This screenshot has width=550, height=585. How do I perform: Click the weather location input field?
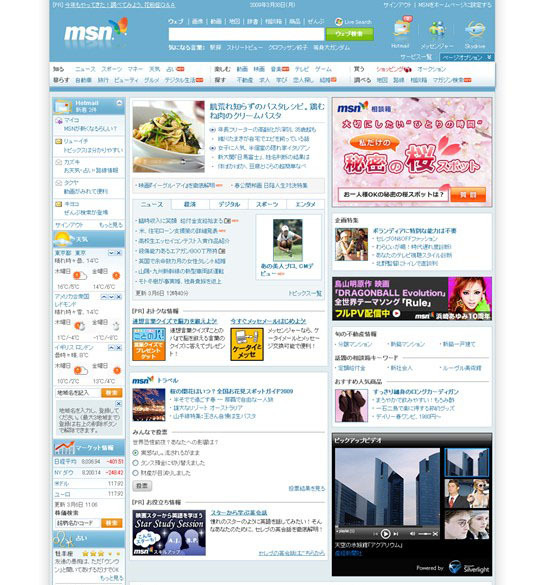78,393
